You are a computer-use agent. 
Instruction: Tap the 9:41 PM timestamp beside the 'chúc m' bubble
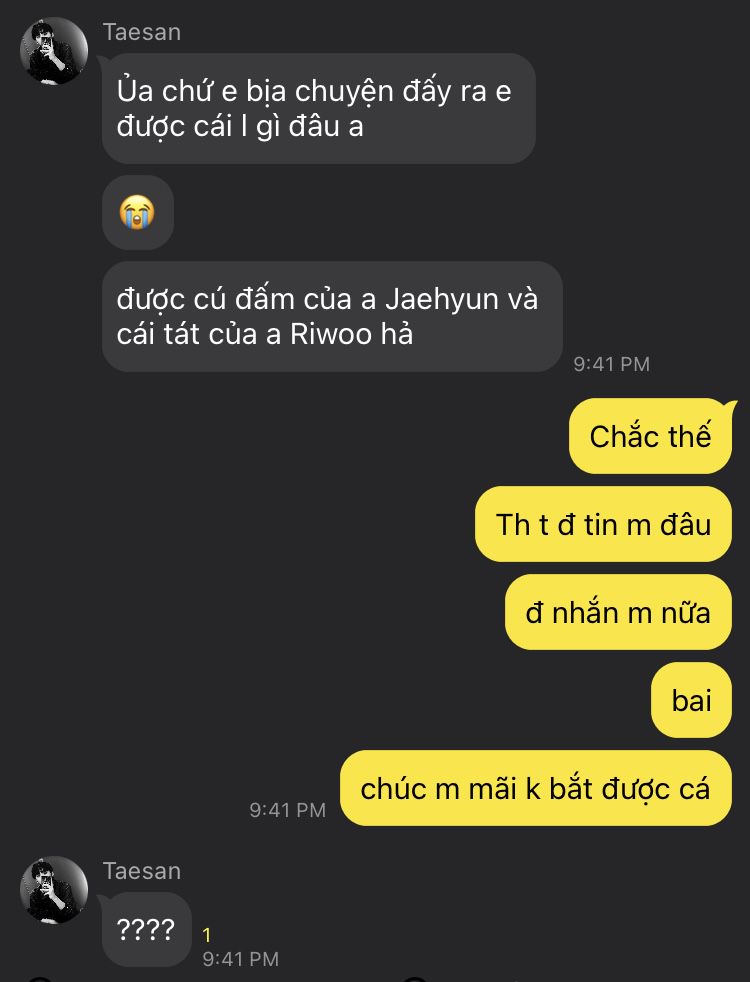pos(287,810)
